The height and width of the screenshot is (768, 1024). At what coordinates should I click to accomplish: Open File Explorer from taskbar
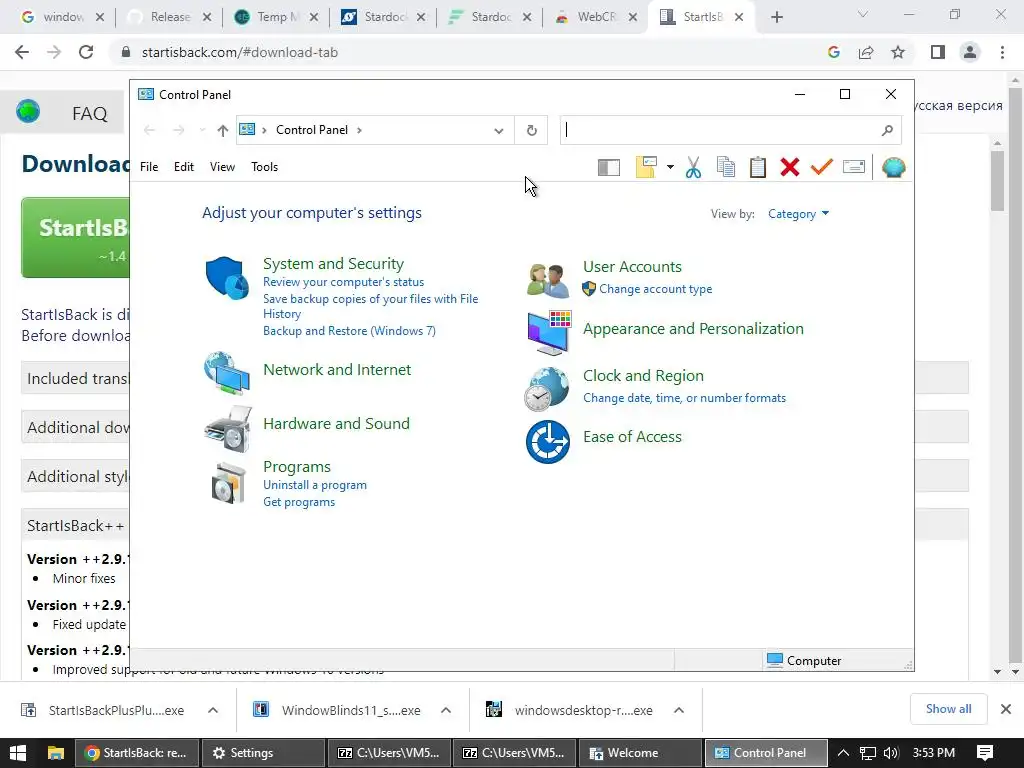coord(55,753)
